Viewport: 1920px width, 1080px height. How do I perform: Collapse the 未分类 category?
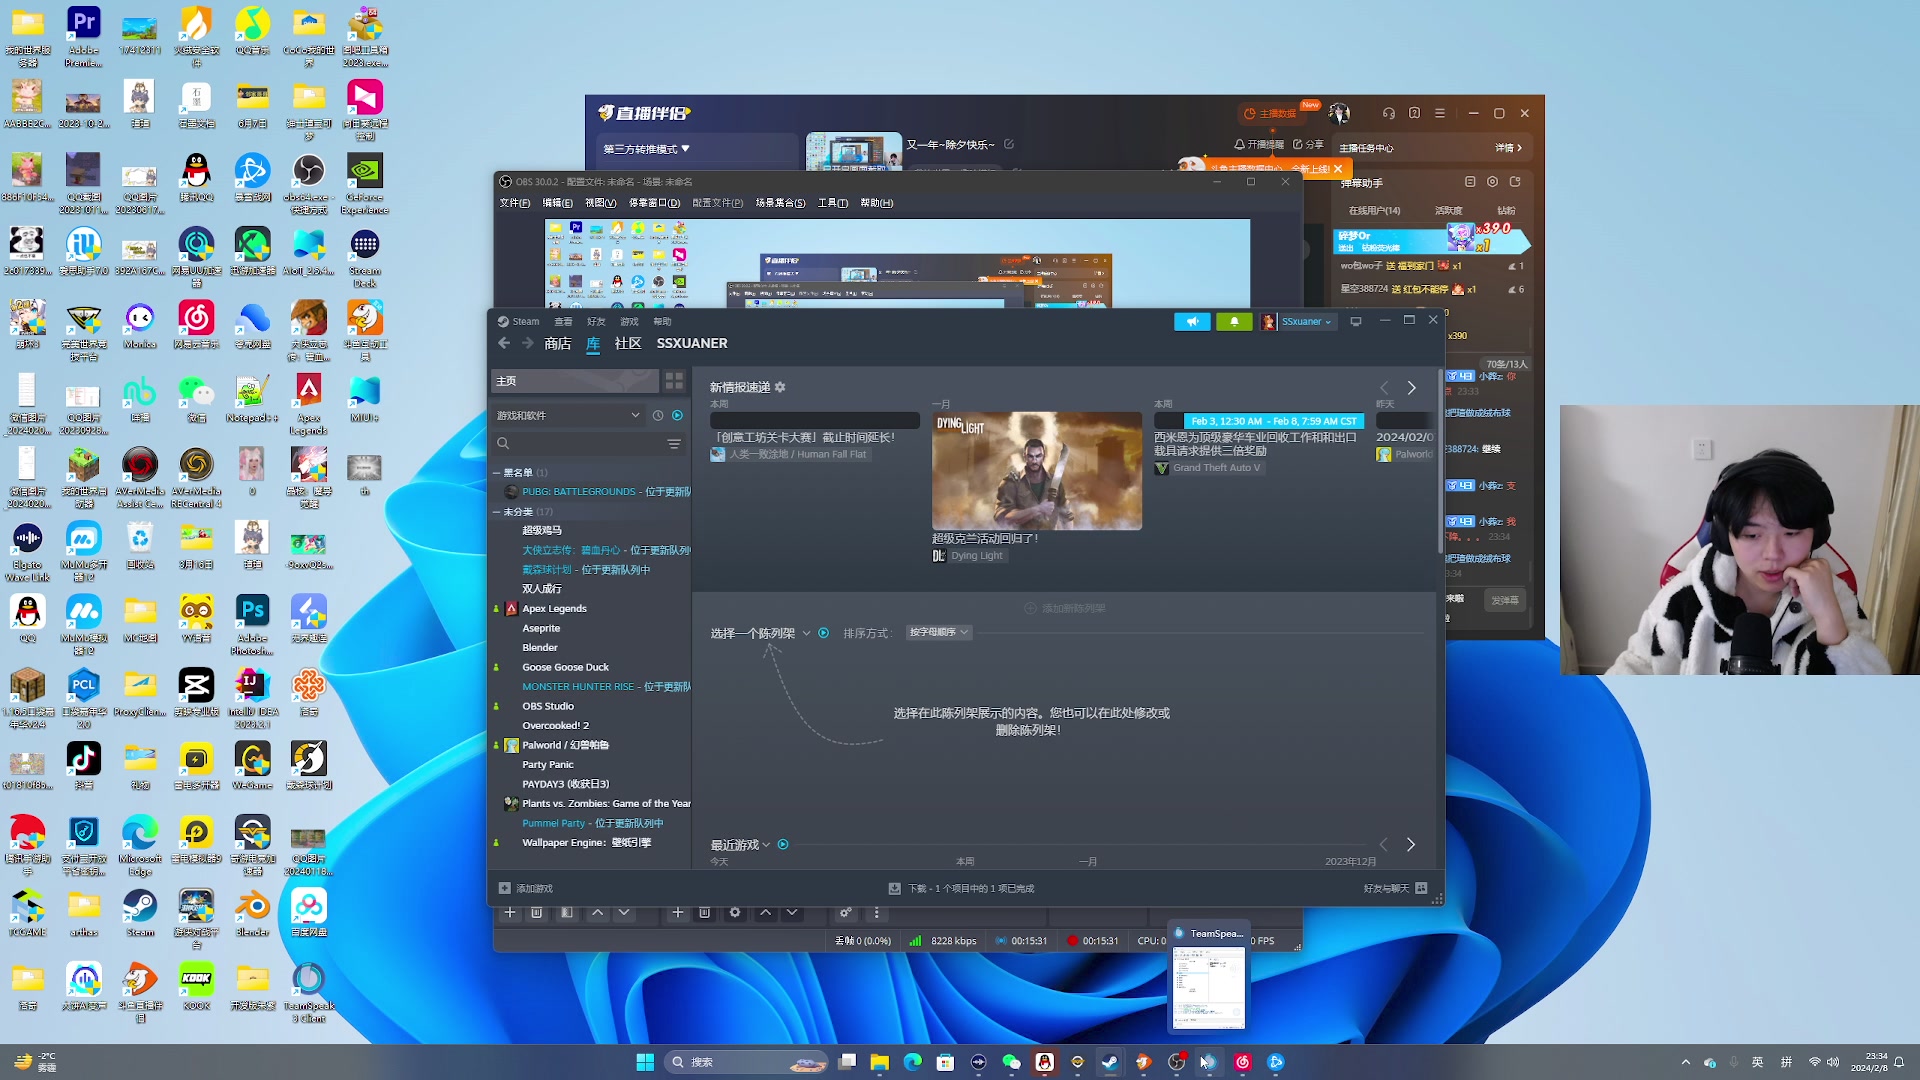(x=496, y=511)
